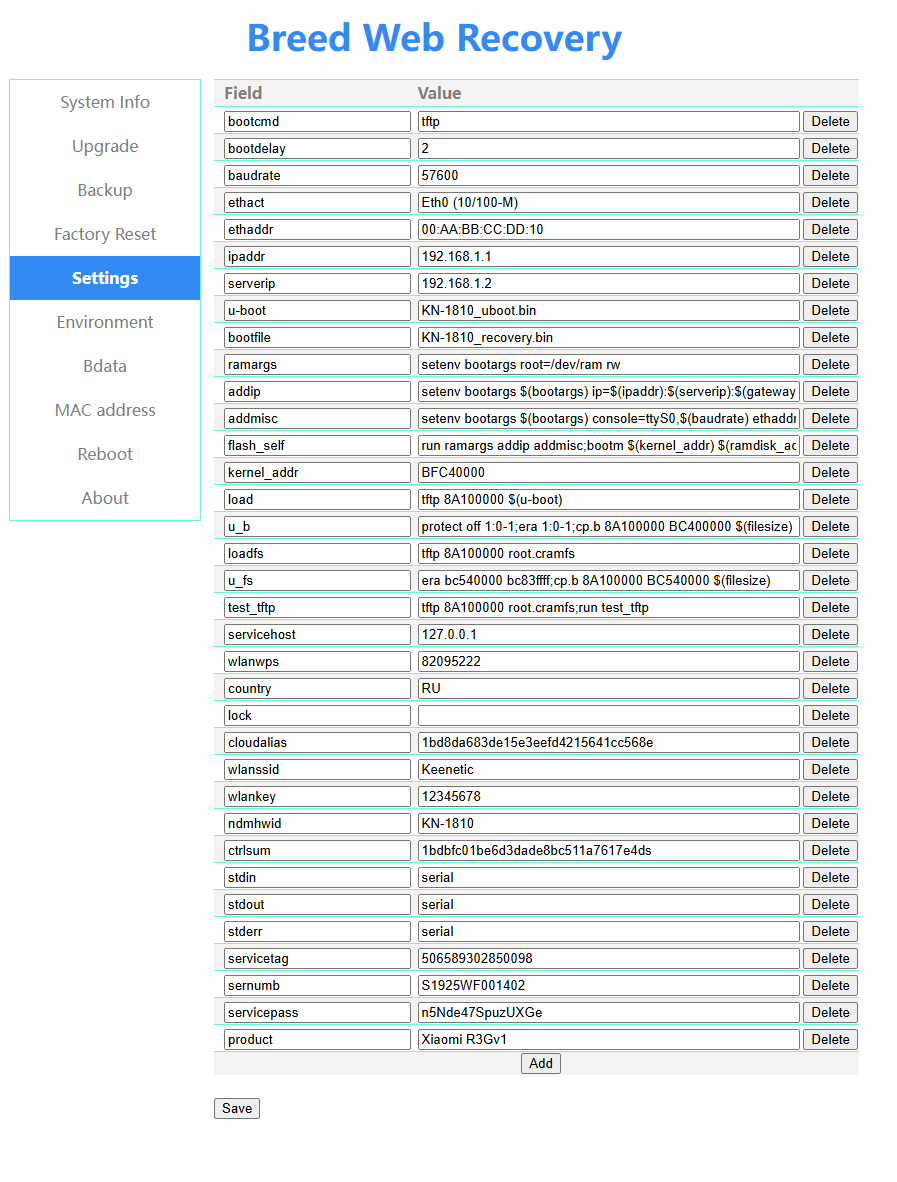Screen dimensions: 897x1182
Task: Select Factory Reset in the sidebar
Action: pos(105,234)
